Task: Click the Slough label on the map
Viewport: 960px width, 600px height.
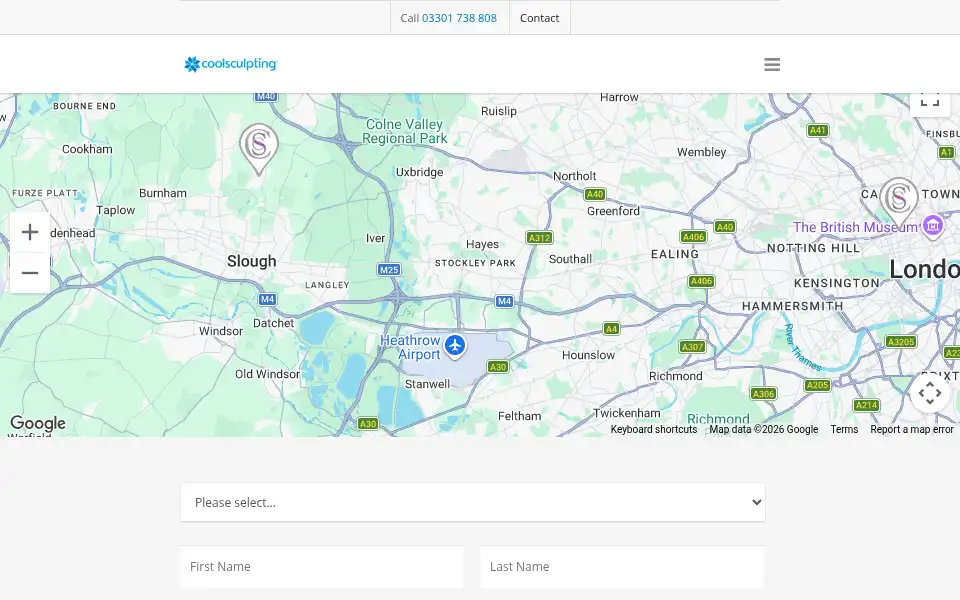Action: point(252,261)
